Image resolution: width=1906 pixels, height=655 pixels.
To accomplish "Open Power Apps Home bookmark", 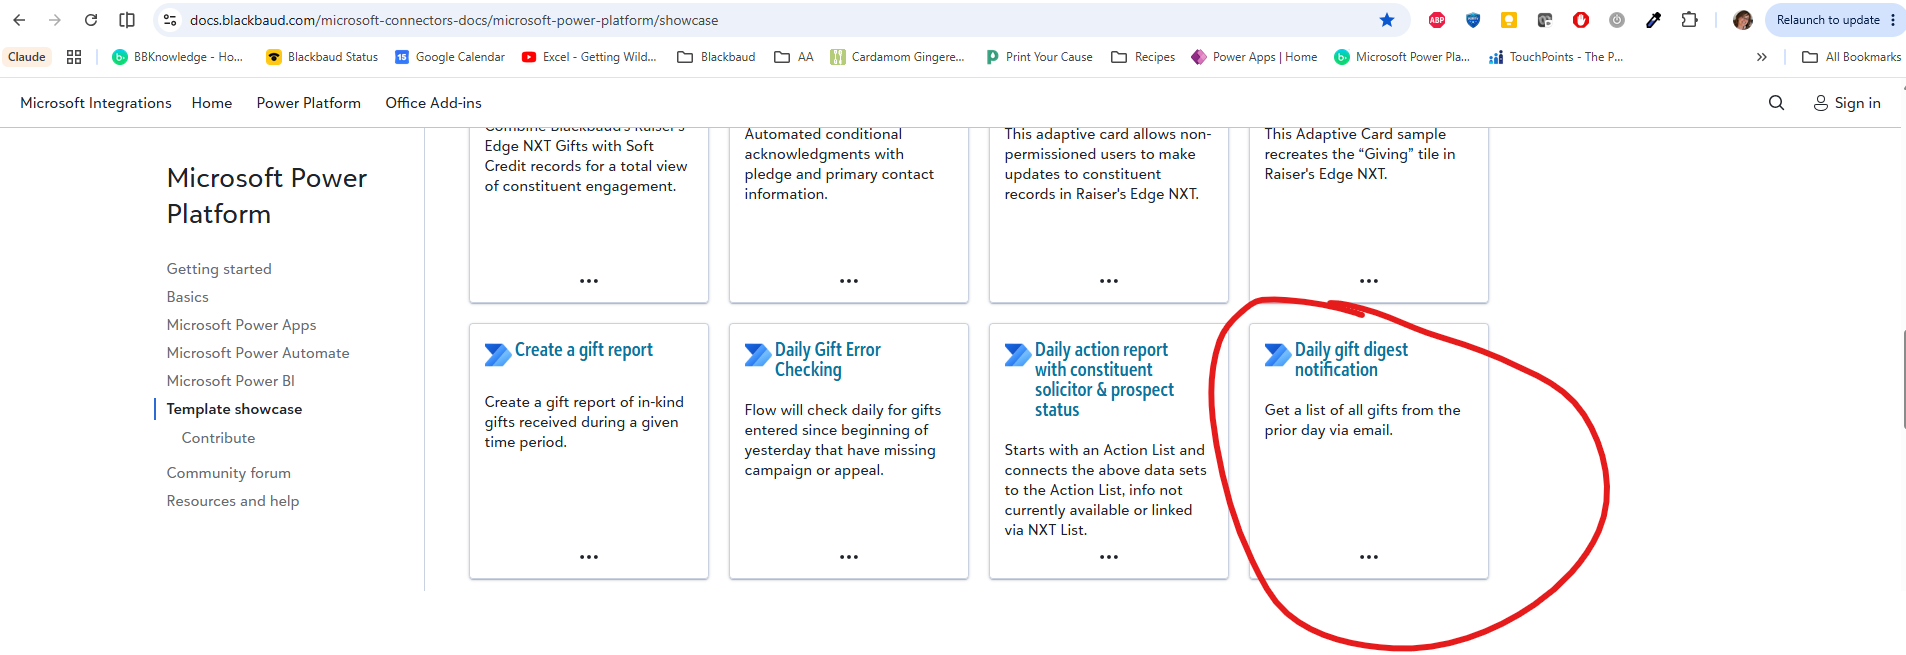I will (1254, 57).
